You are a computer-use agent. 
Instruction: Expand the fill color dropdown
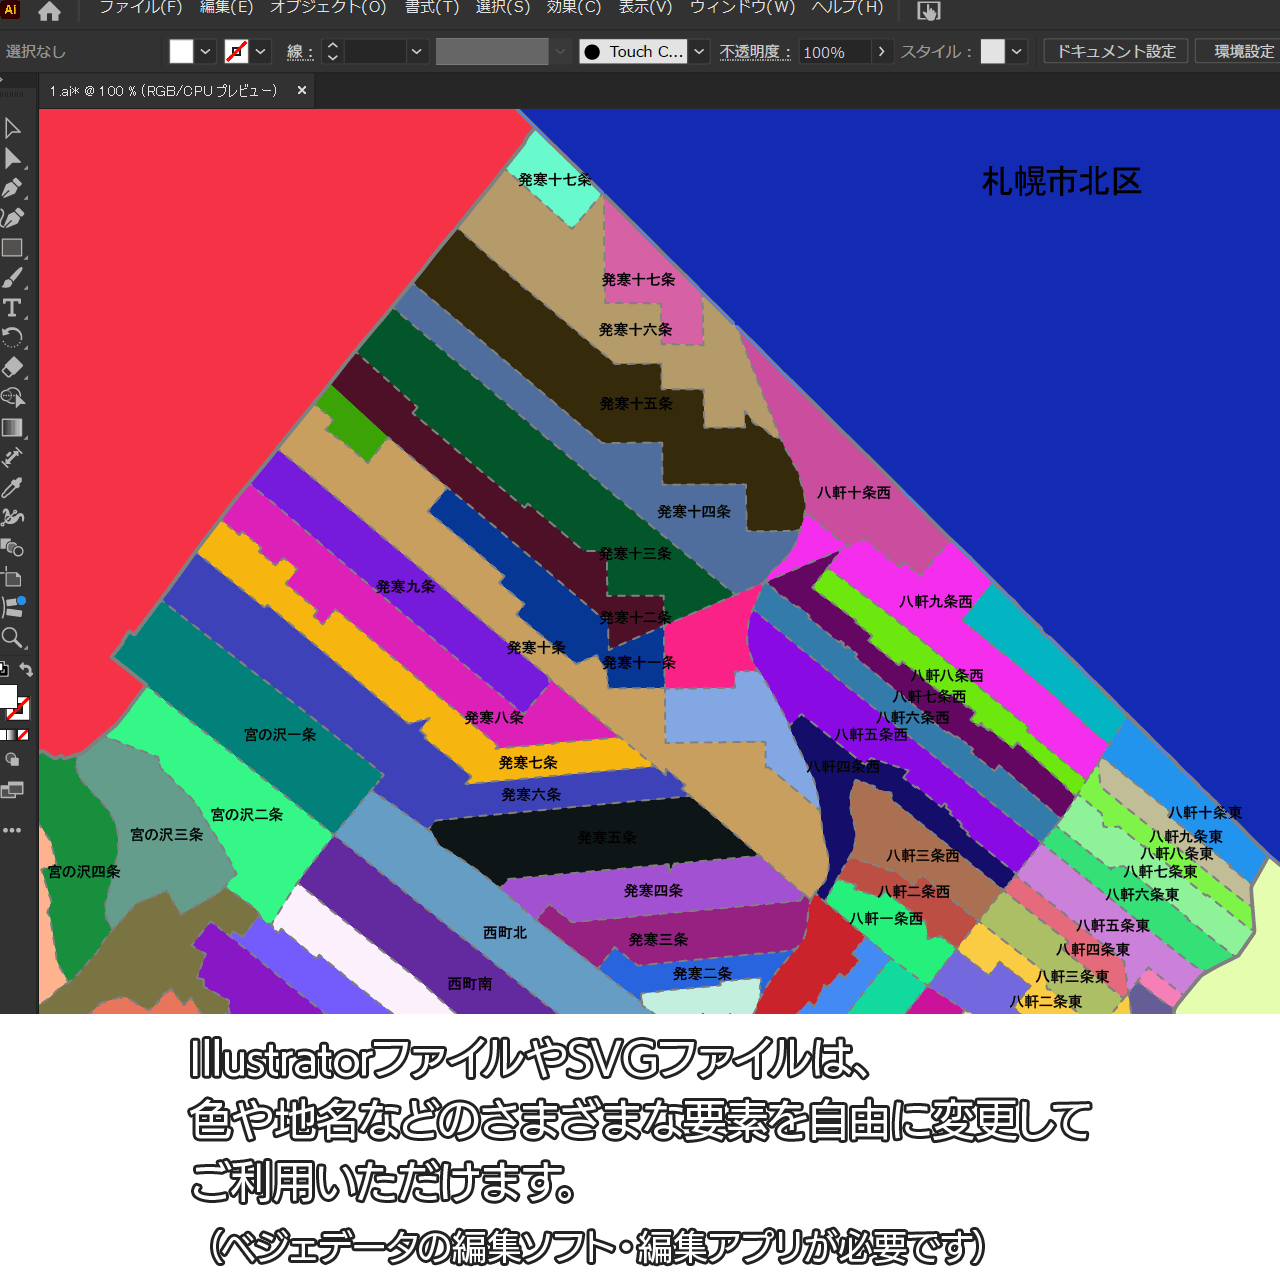(x=205, y=51)
